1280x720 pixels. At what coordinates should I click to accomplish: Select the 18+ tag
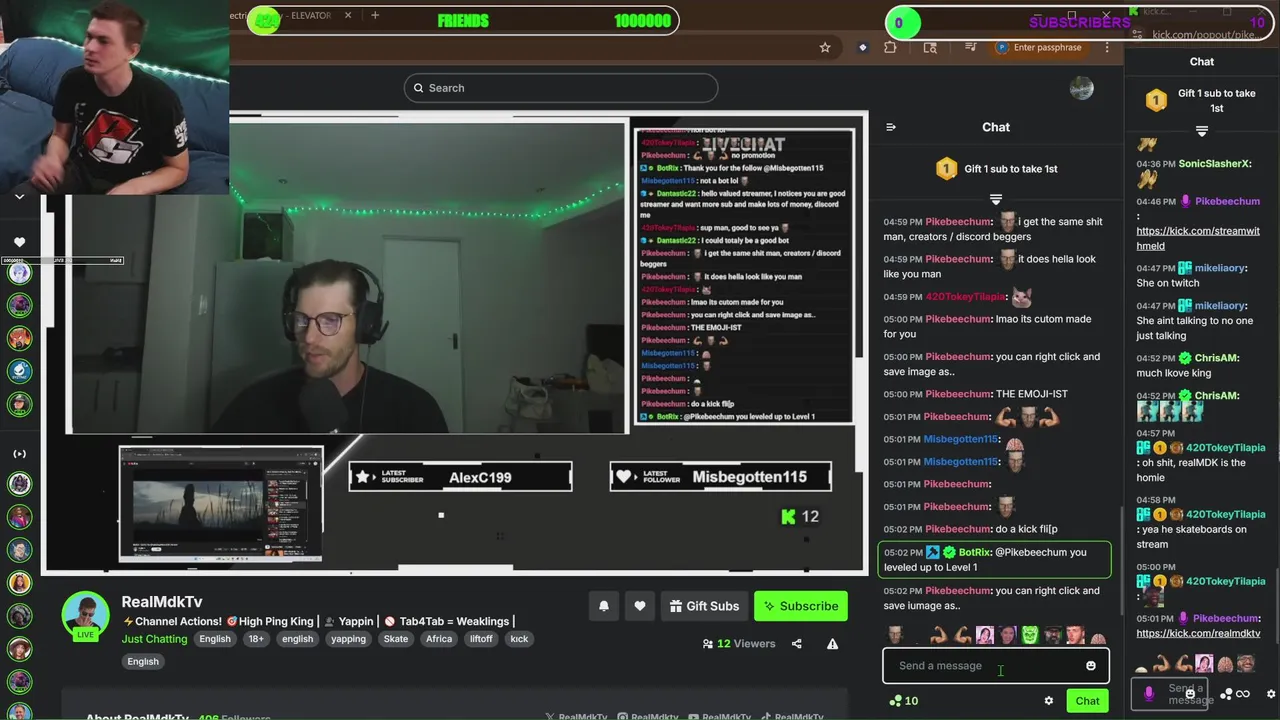pos(256,639)
